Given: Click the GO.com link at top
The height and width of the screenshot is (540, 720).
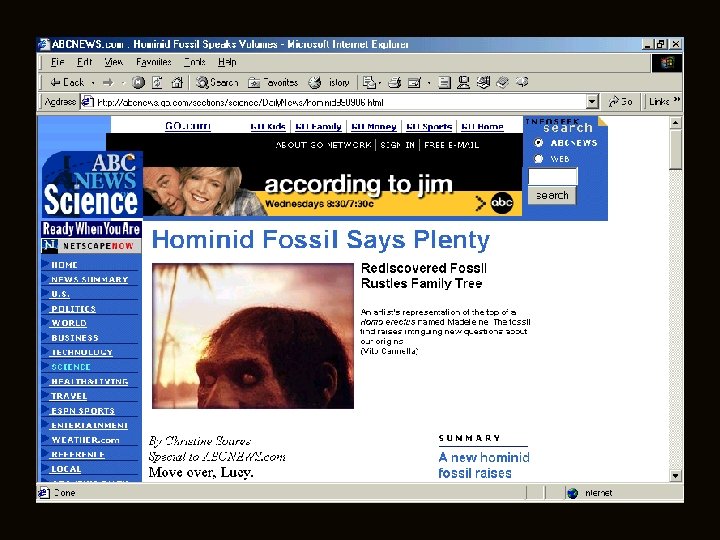Looking at the screenshot, I should 188,126.
